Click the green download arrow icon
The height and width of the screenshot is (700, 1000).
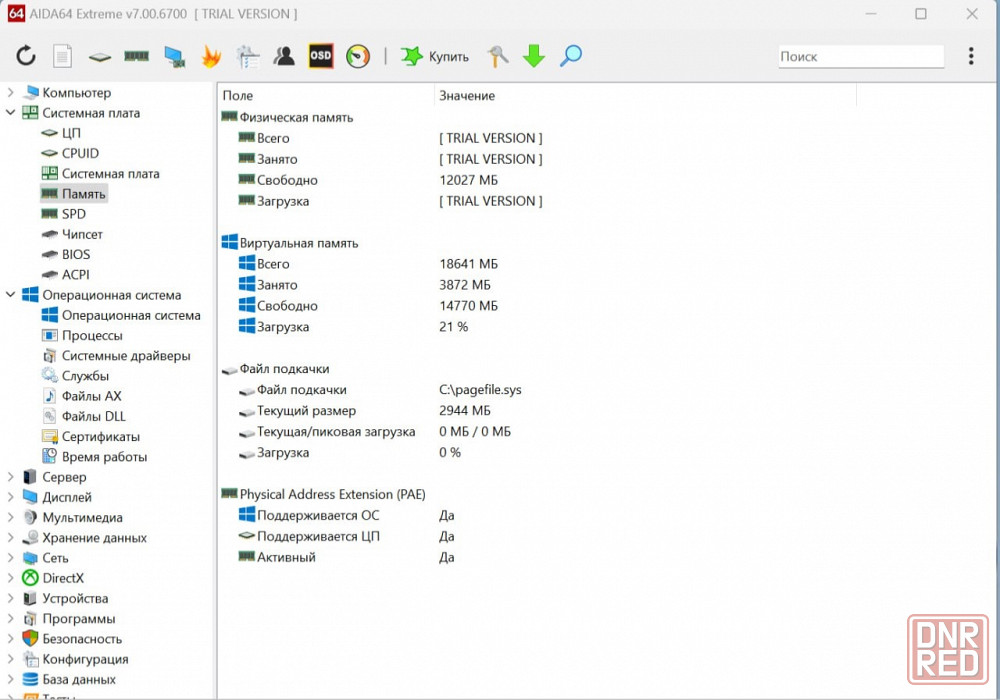pyautogui.click(x=534, y=57)
